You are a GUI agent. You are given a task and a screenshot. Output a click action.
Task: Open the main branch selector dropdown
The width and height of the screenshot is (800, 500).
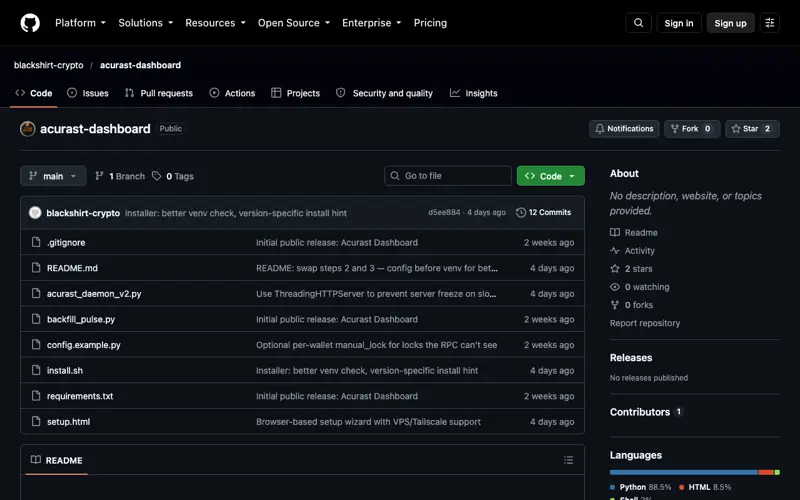(53, 176)
